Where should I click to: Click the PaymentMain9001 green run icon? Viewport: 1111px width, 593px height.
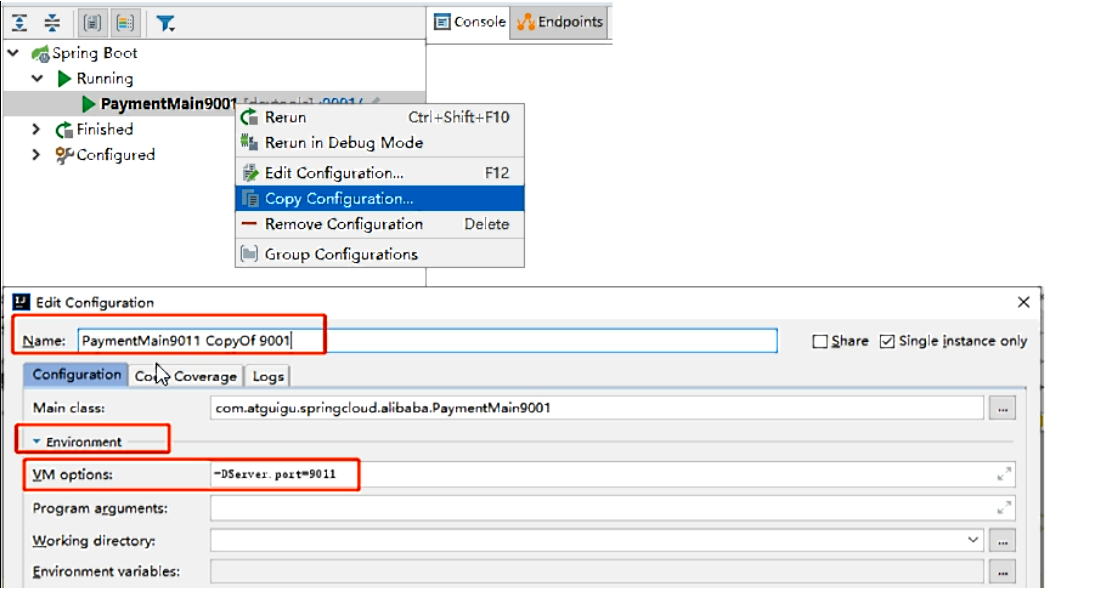(x=89, y=104)
